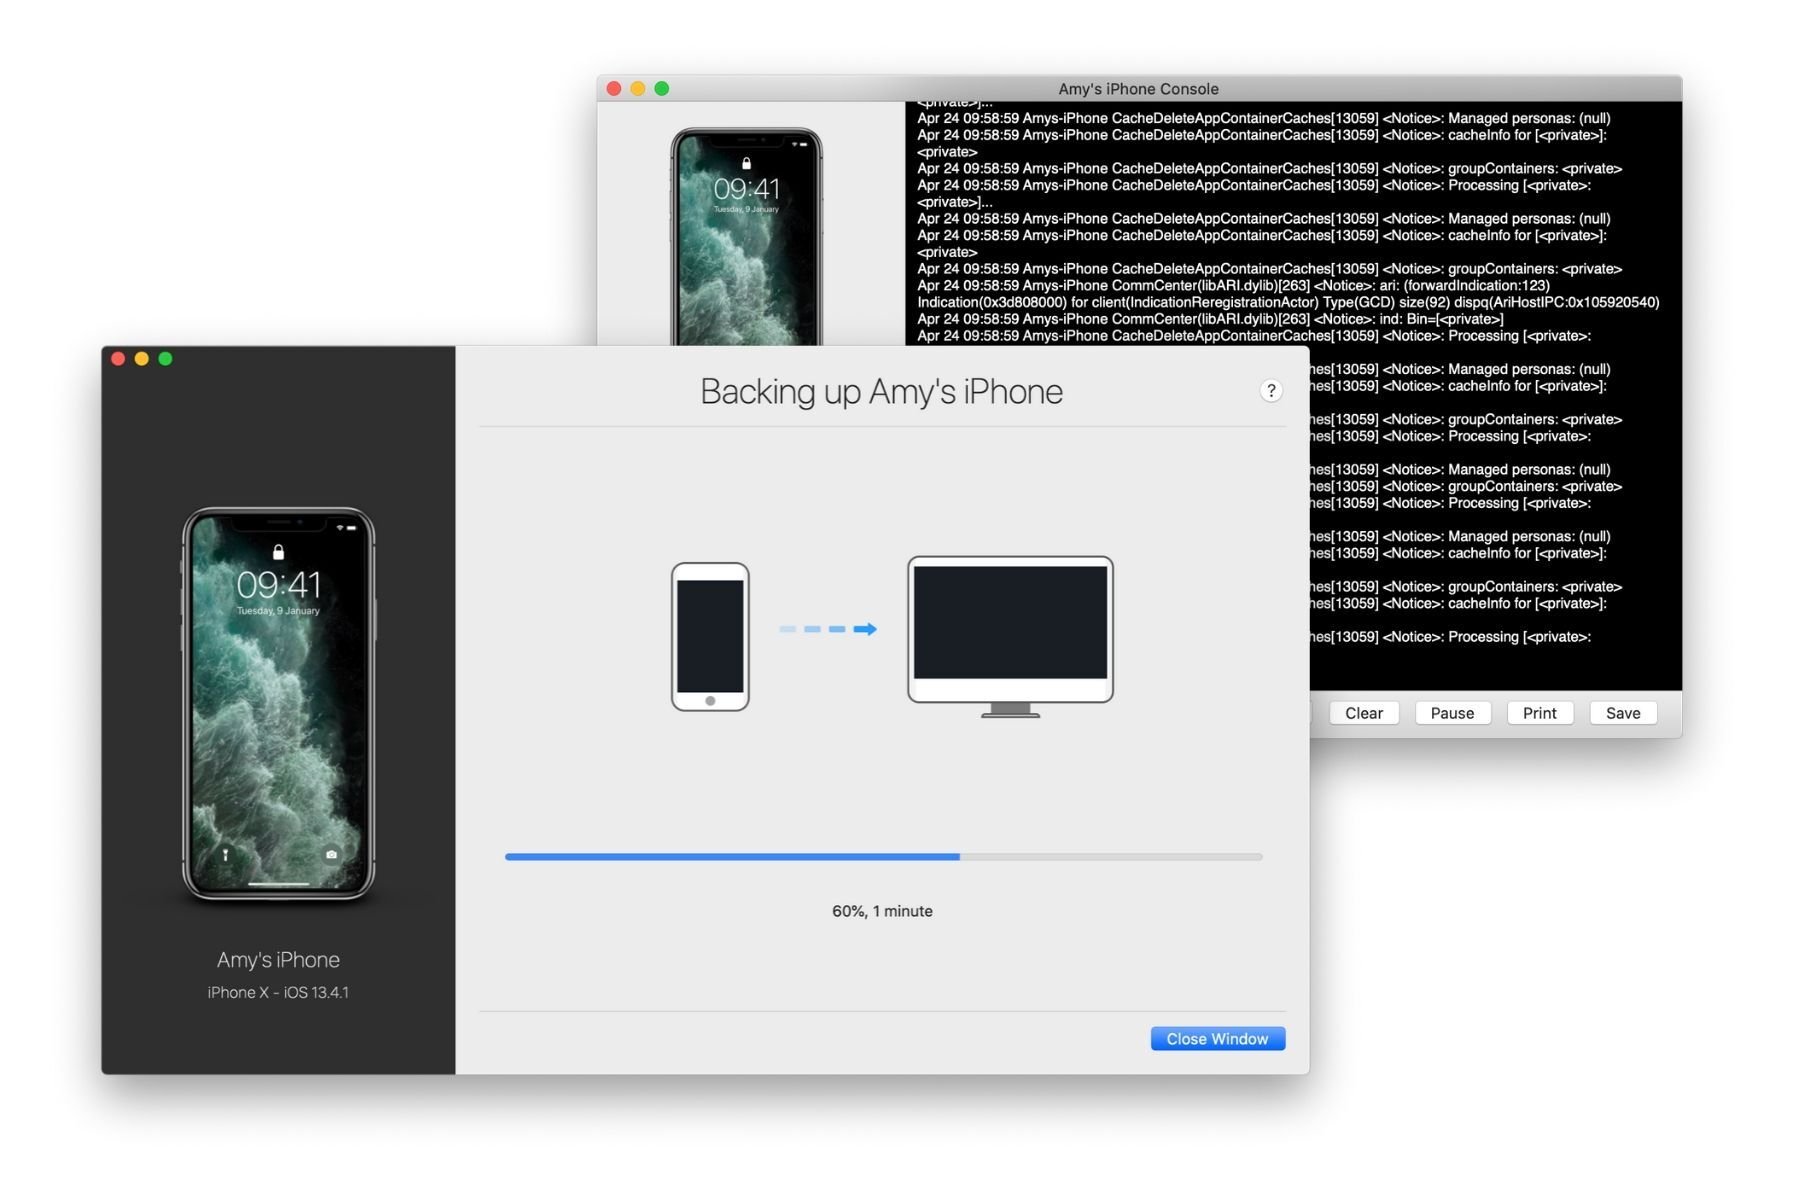Click the CommCenter forwardIndication:123 log line
The image size is (1800, 1200).
pyautogui.click(x=1233, y=285)
